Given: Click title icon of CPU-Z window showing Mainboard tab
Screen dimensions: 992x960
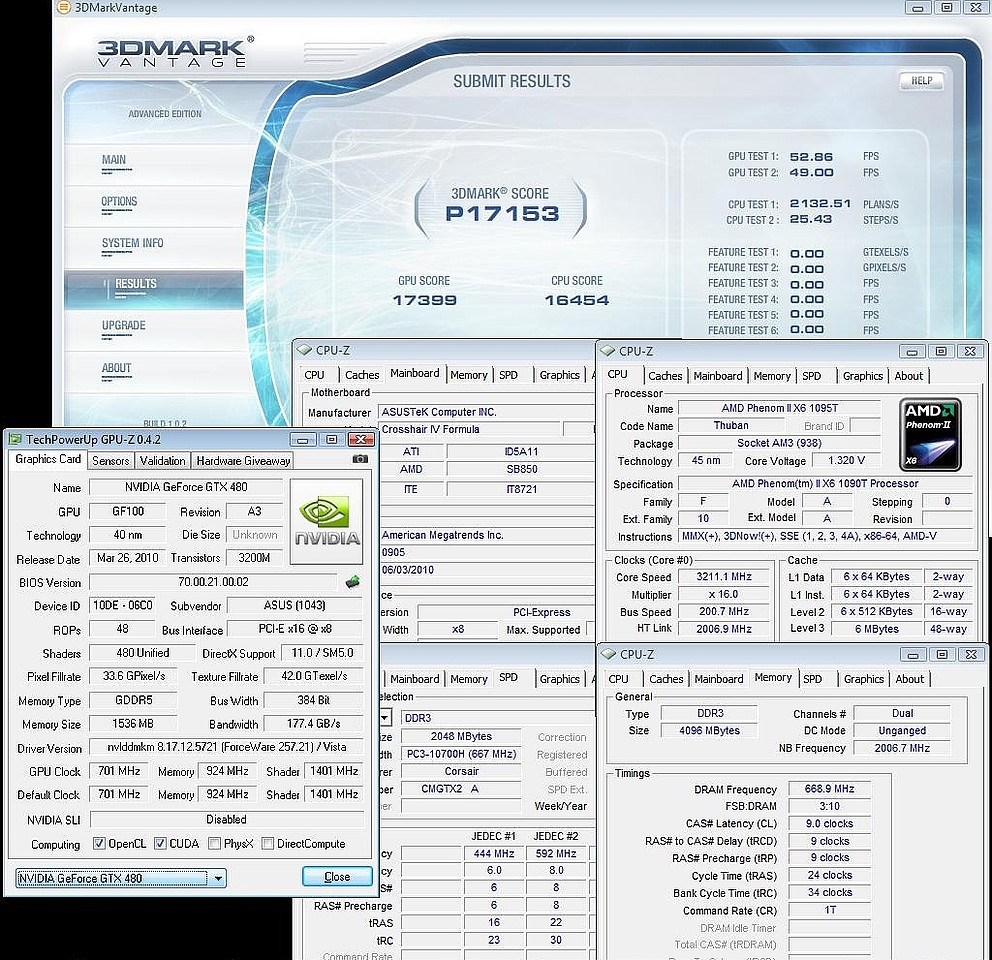Looking at the screenshot, I should (x=304, y=350).
